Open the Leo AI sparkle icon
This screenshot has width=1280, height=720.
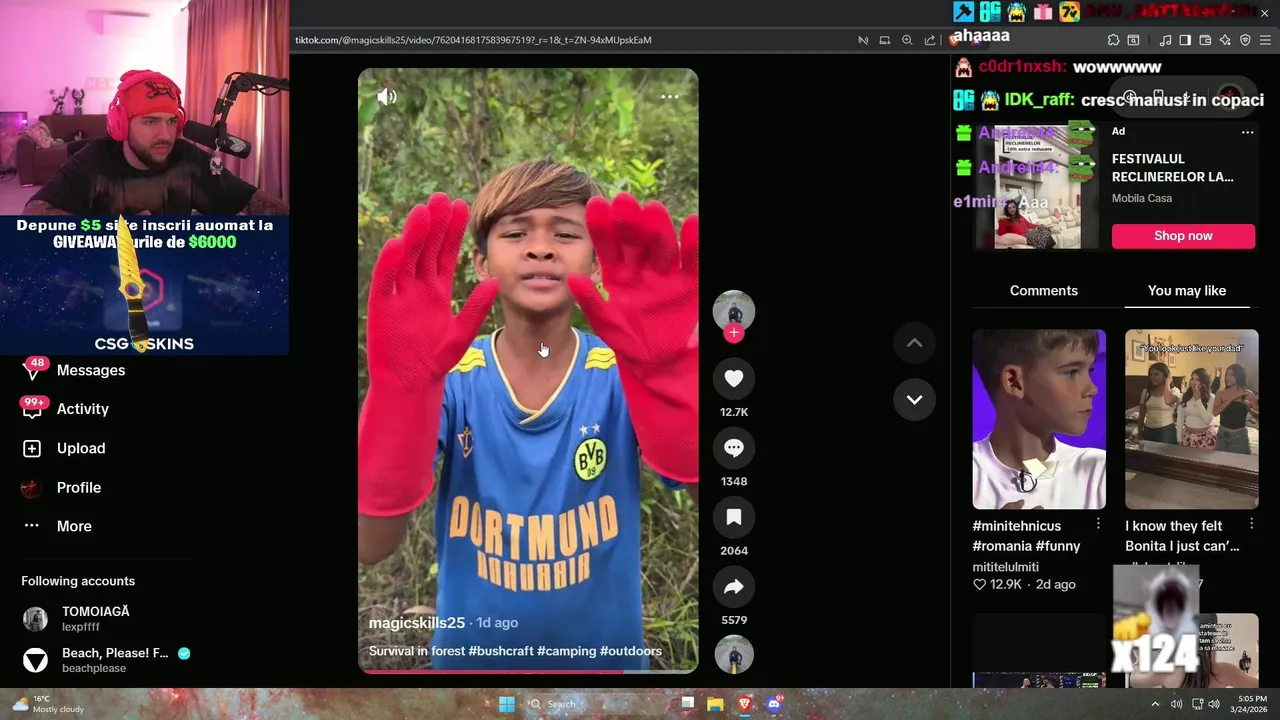[x=1225, y=40]
